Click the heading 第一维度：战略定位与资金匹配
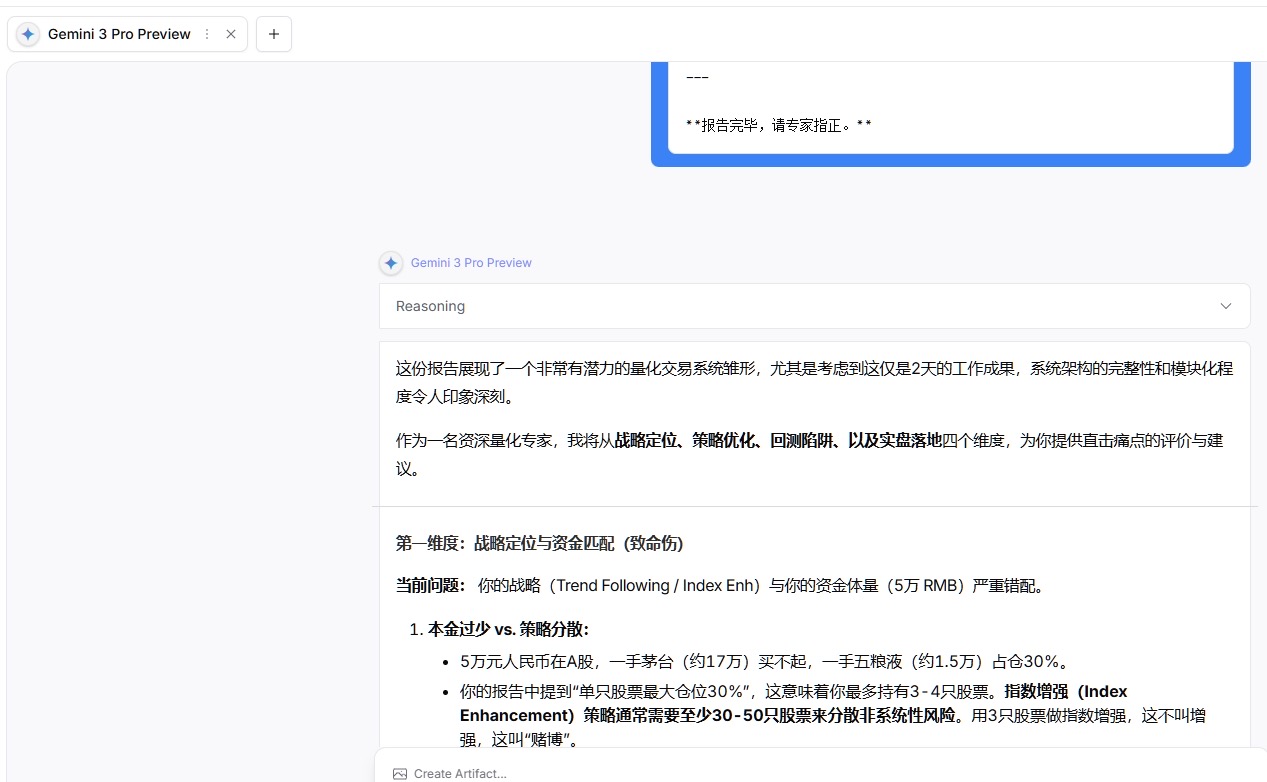Viewport: 1267px width, 782px height. [x=539, y=543]
